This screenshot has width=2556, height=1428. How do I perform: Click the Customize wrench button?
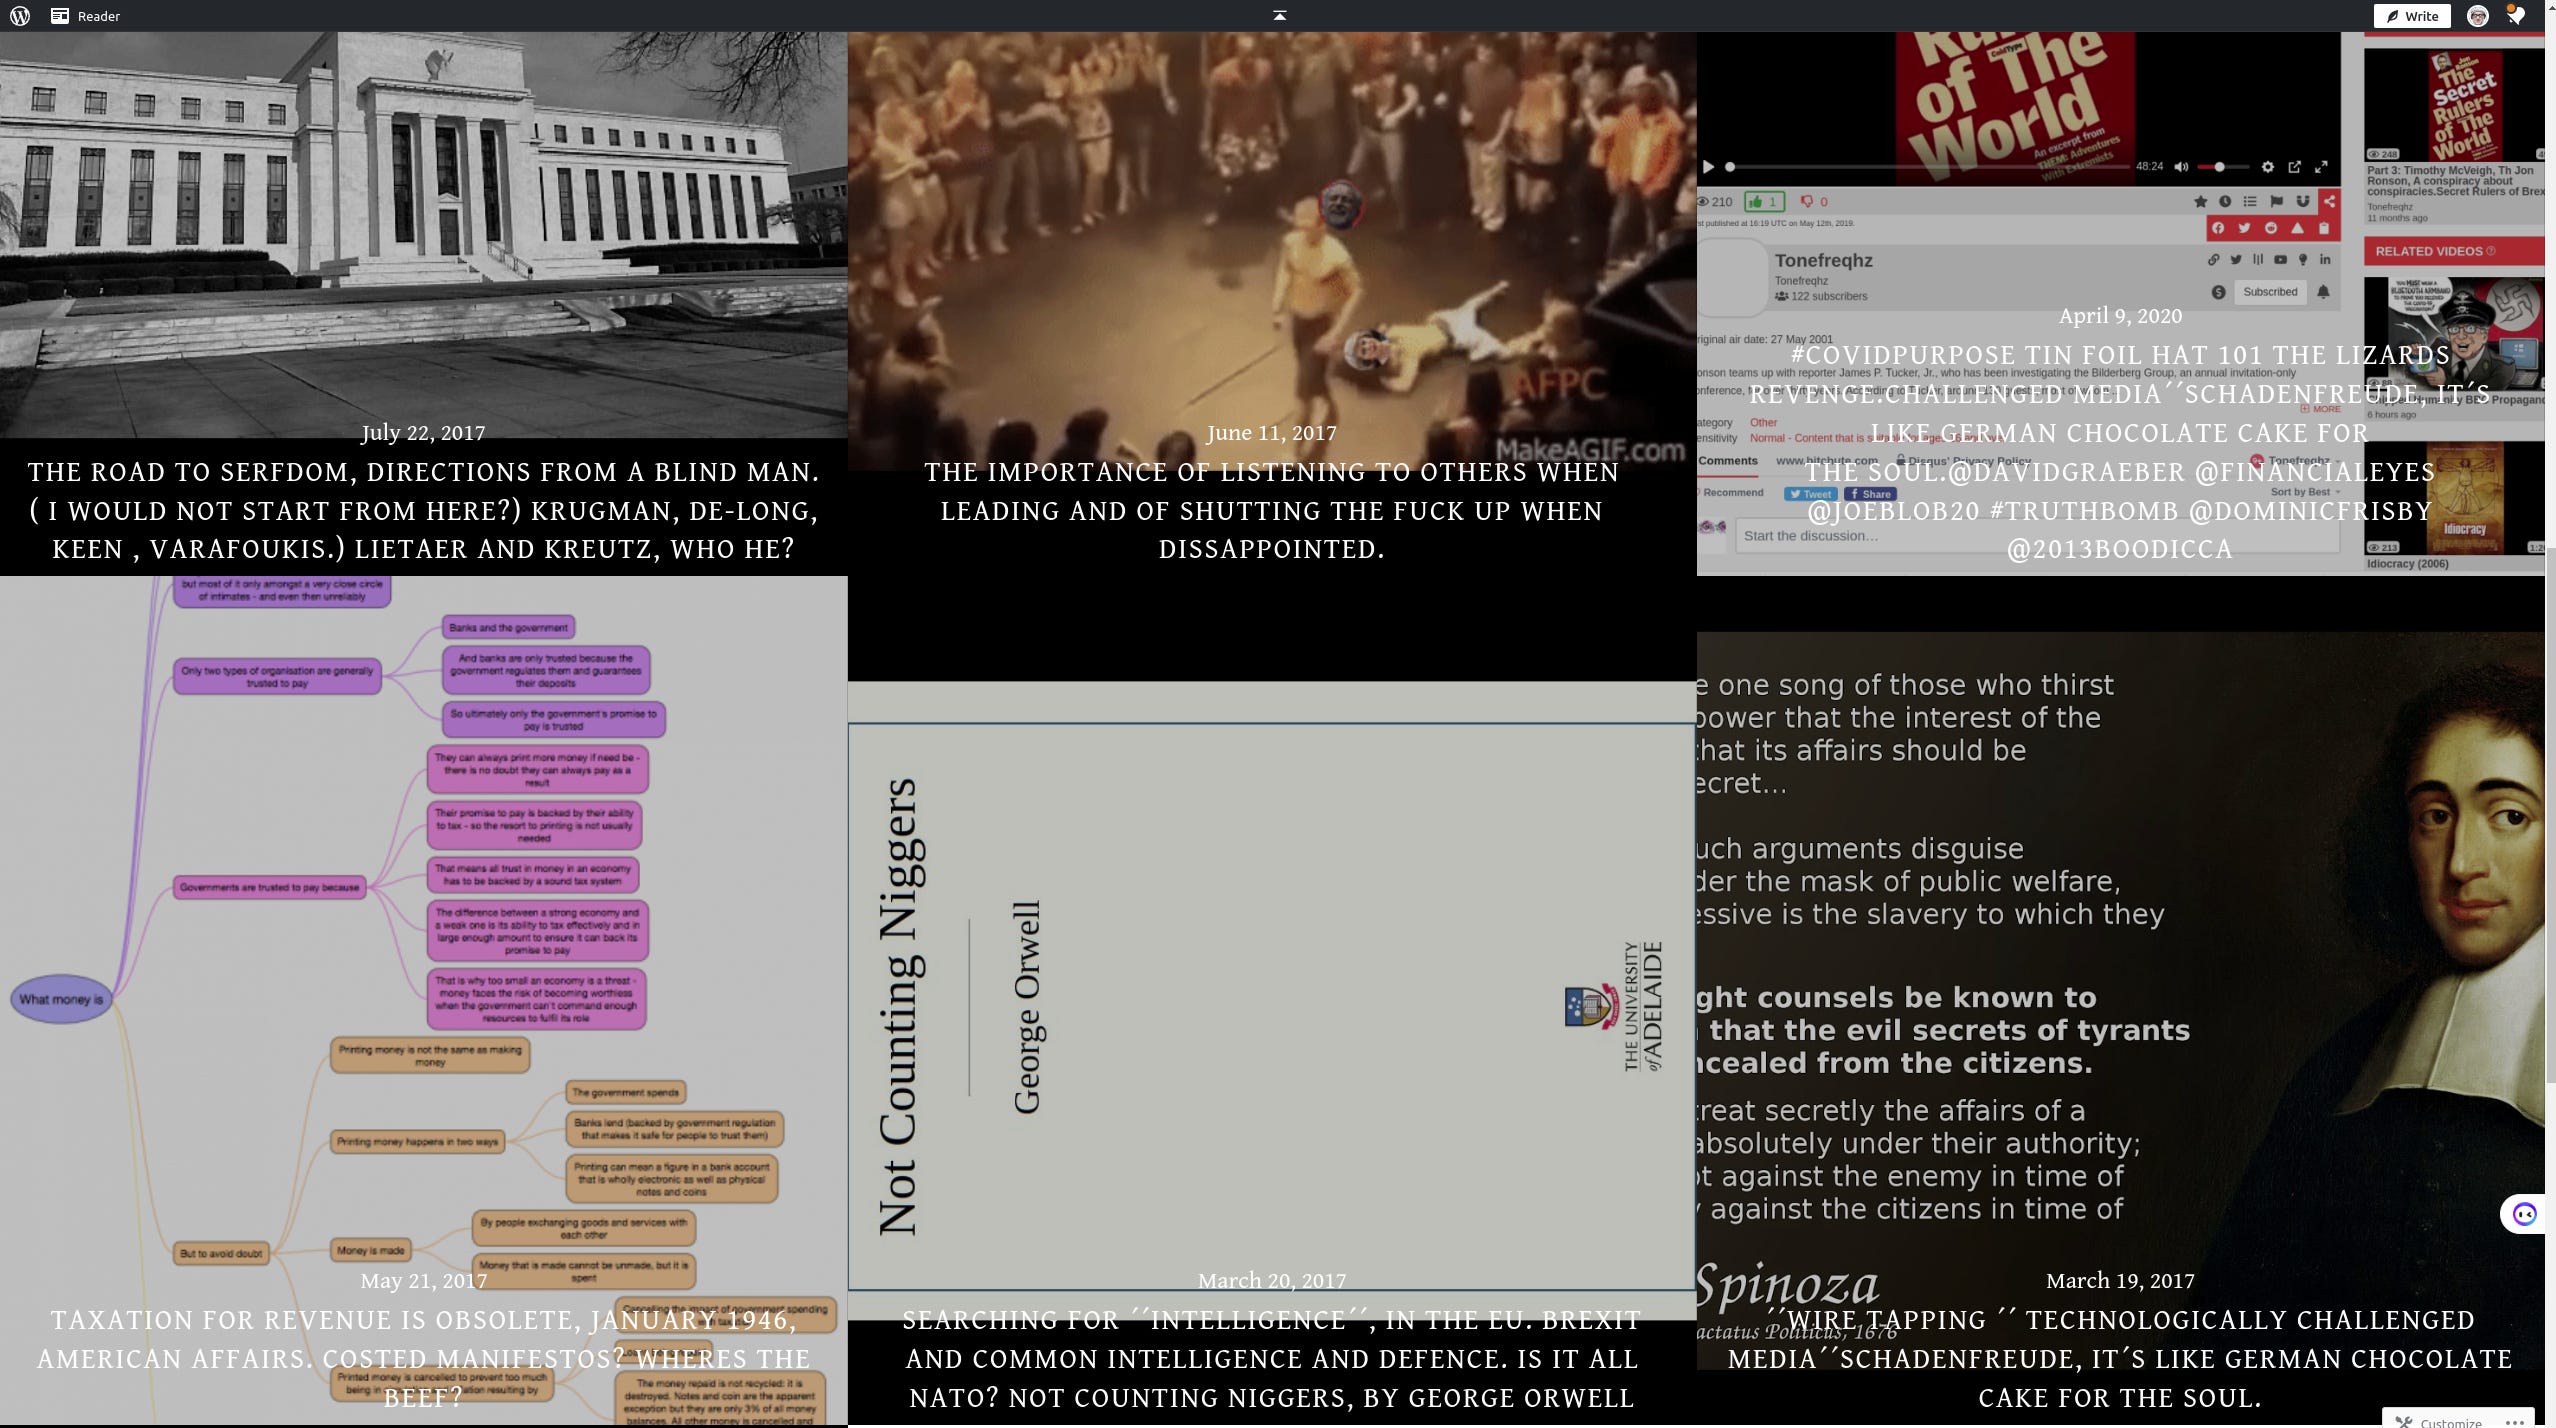pos(2440,1421)
